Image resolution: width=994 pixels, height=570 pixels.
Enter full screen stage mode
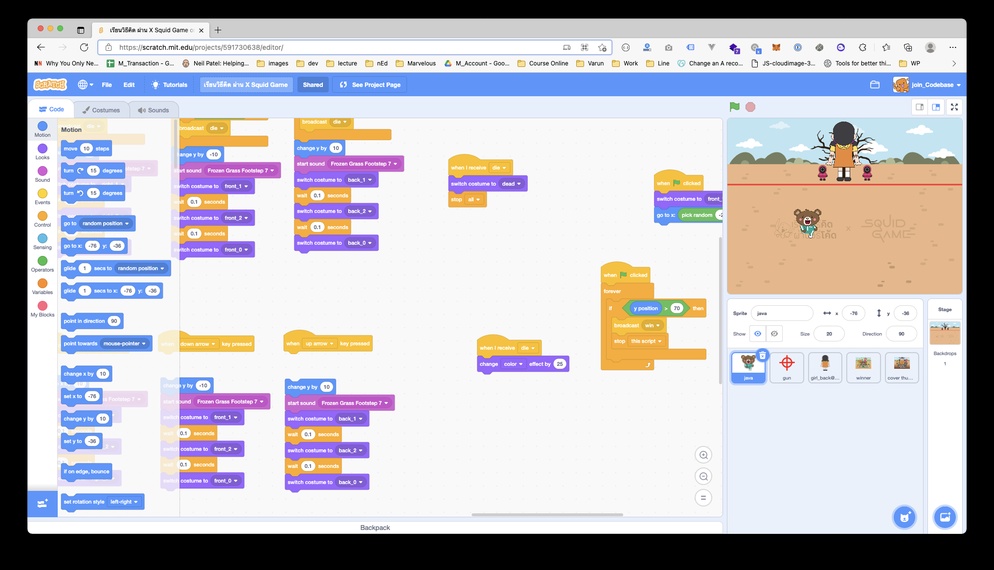[x=954, y=107]
